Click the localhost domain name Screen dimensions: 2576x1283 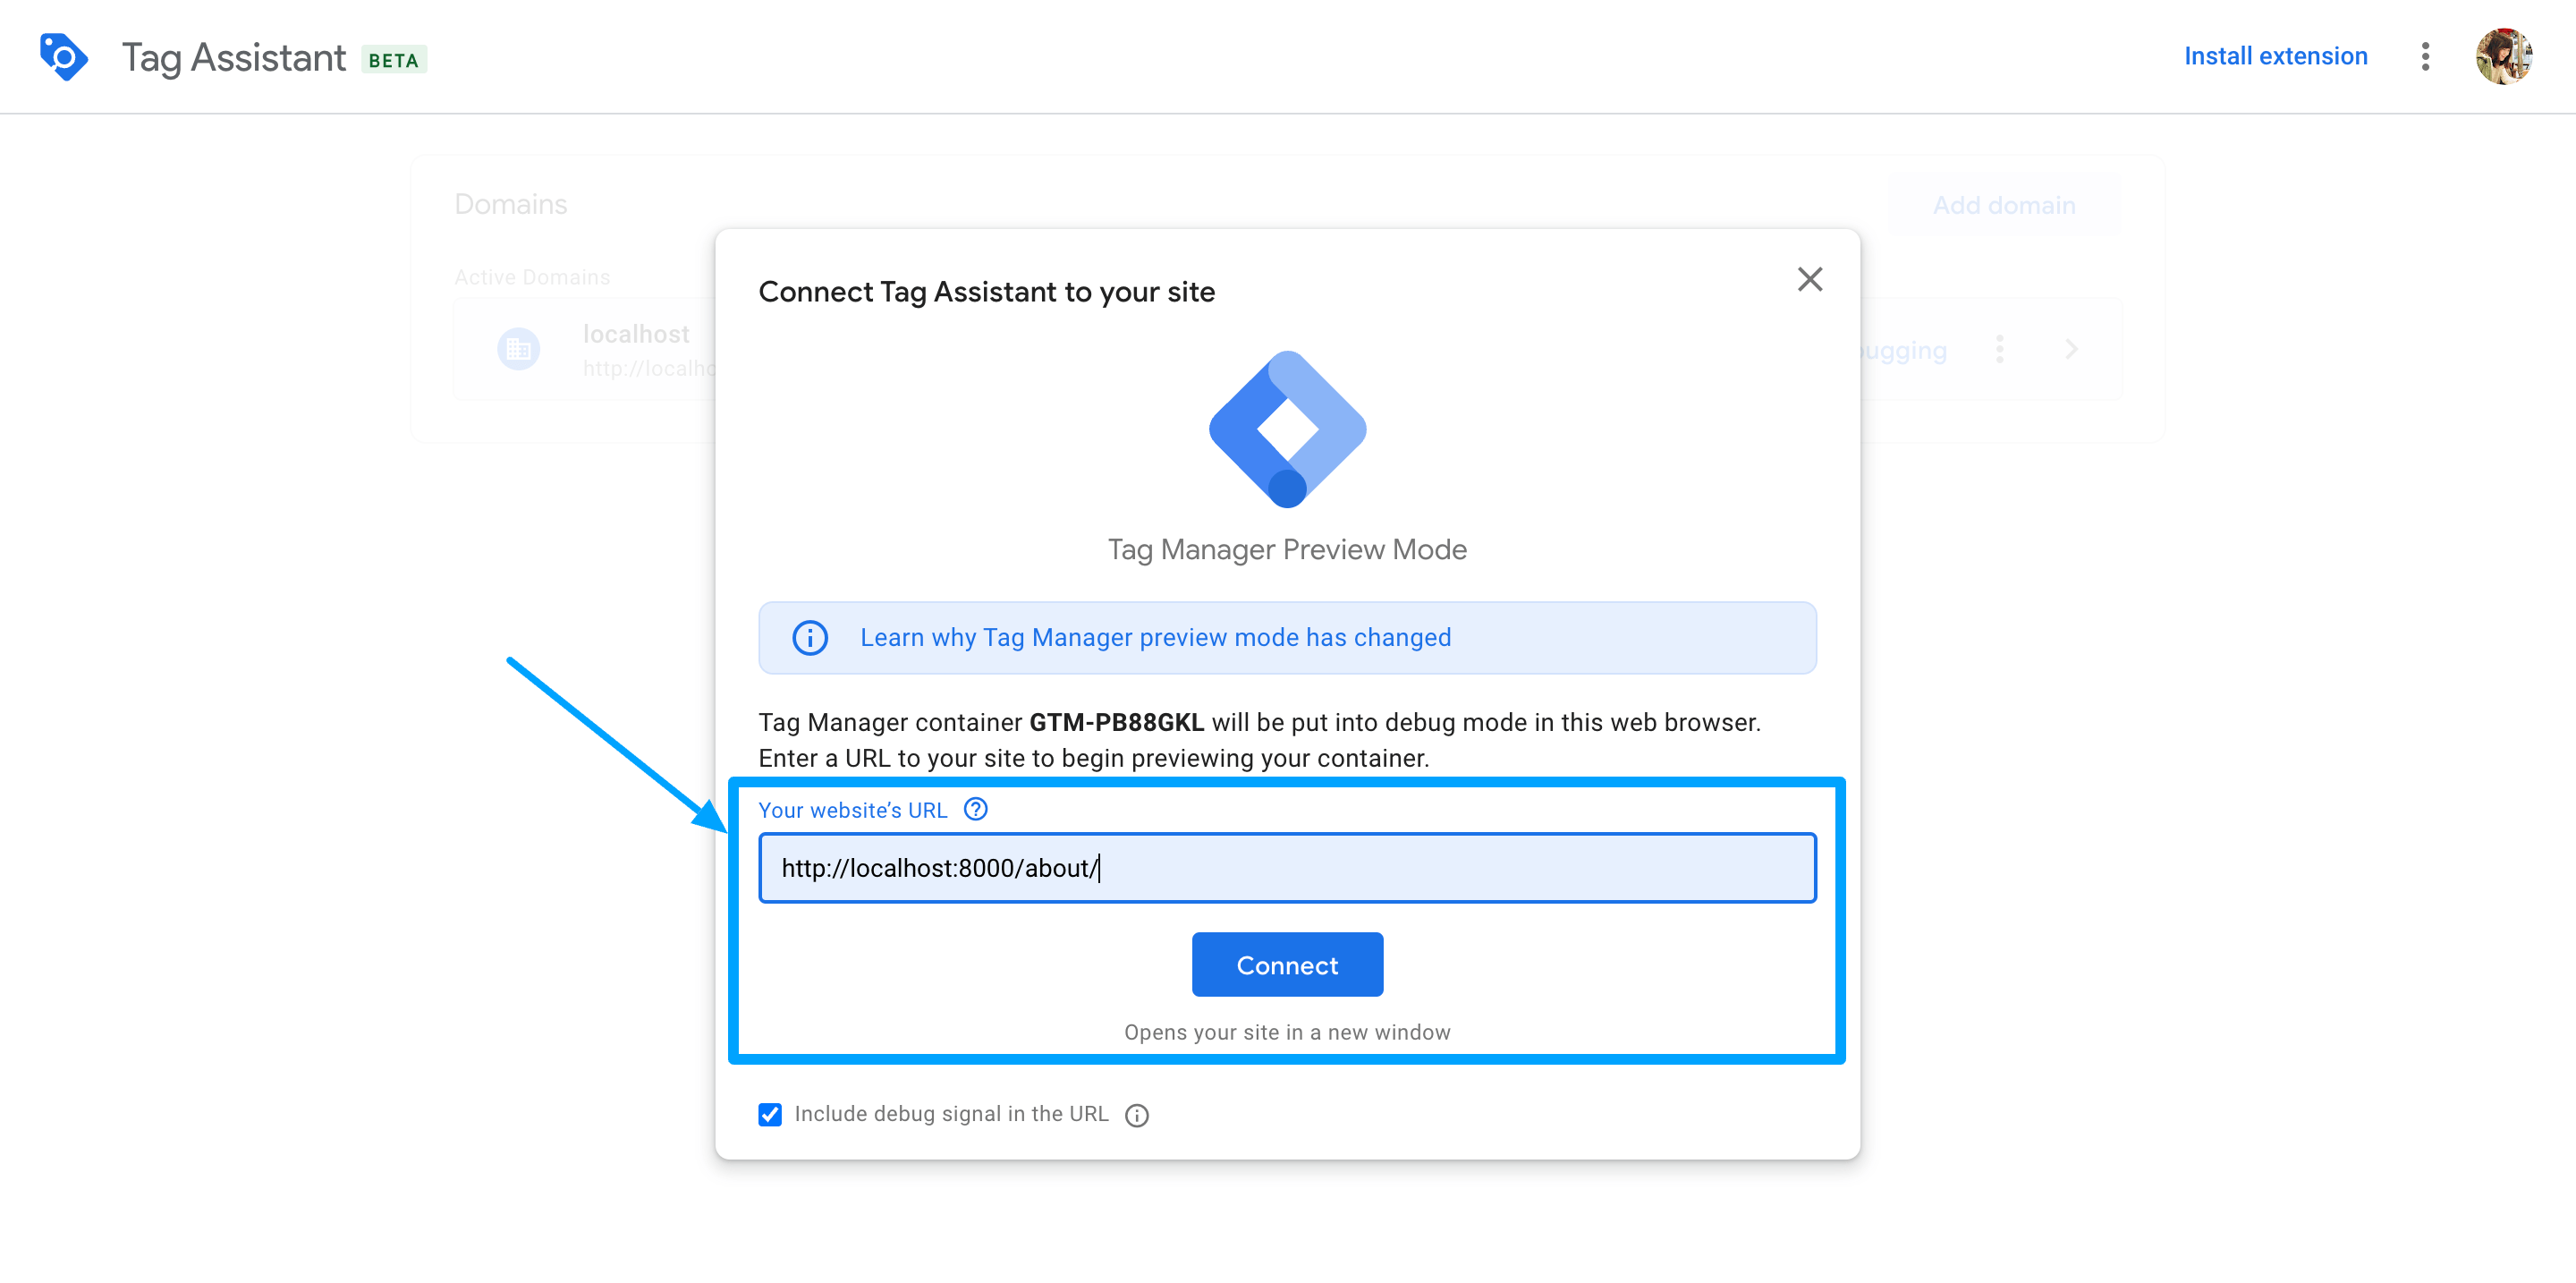tap(636, 334)
